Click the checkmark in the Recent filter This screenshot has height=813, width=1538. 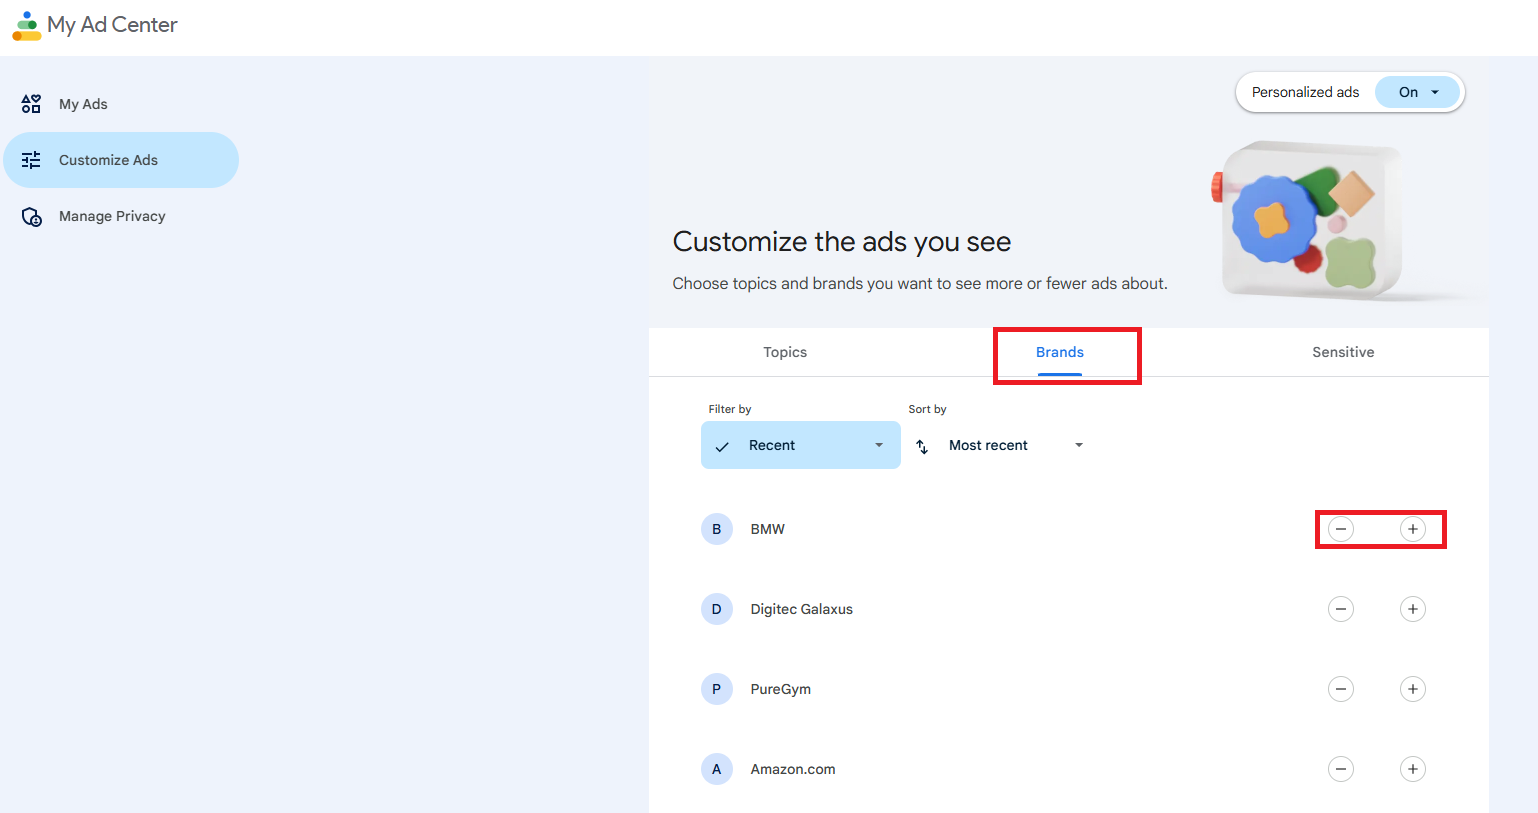(722, 446)
